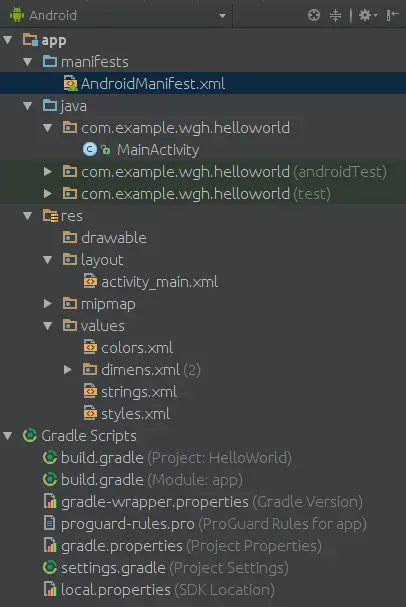The width and height of the screenshot is (406, 607).
Task: Click the scroll from source target icon
Action: point(314,15)
